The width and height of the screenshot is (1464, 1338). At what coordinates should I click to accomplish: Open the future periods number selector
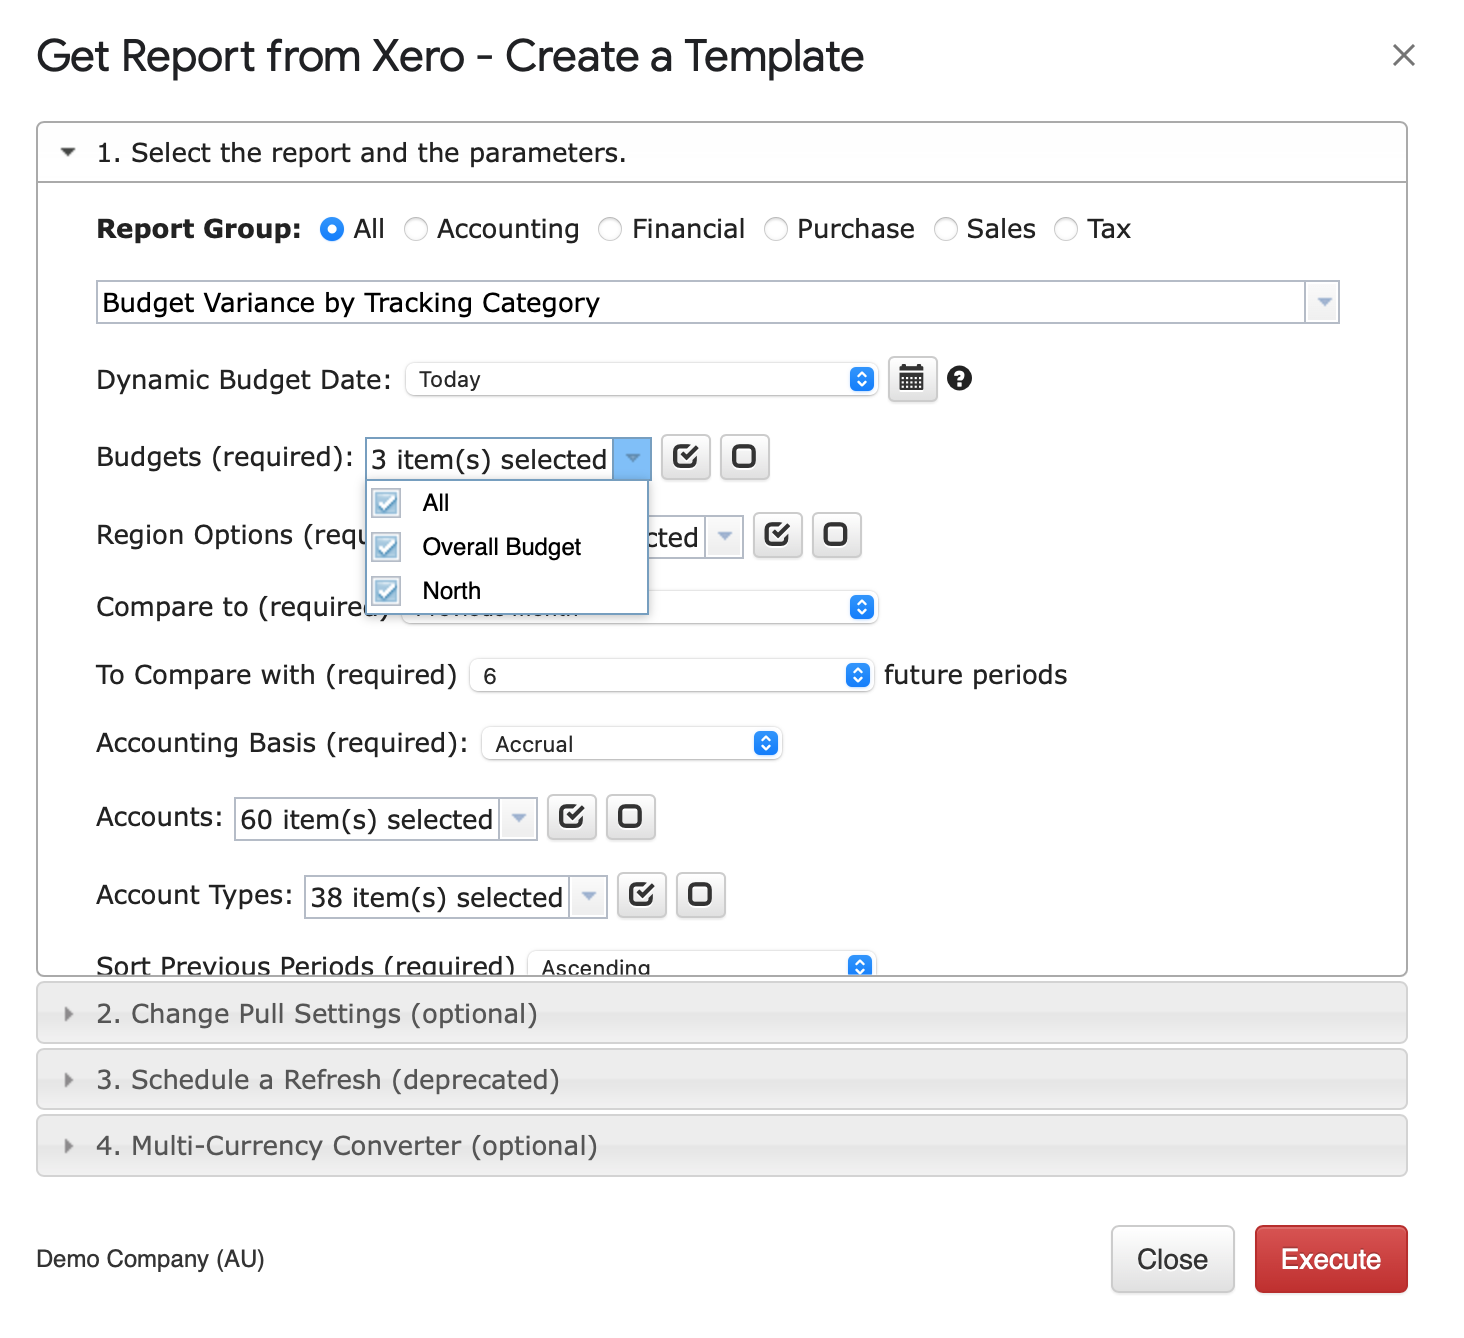click(670, 676)
